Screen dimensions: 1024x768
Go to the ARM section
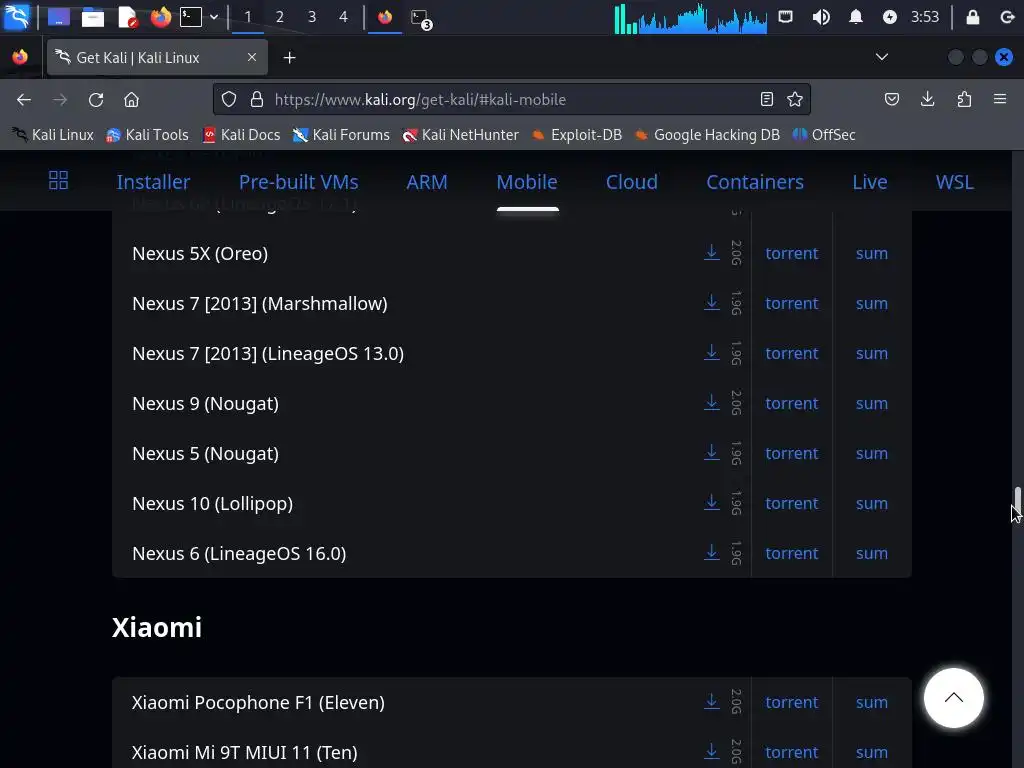(427, 182)
